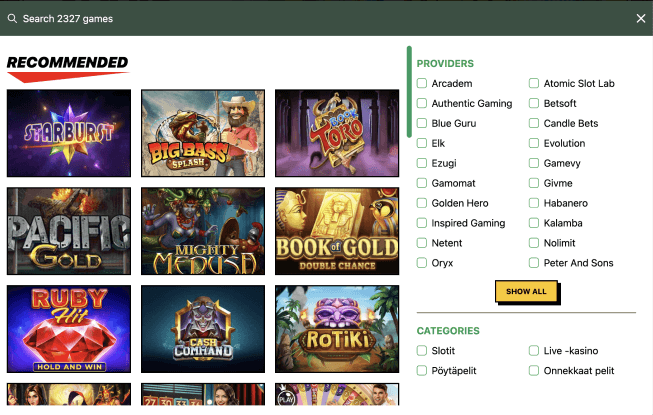This screenshot has height=415, width=653.
Task: Launch Ruby Hit Hold and Win
Action: [69, 329]
